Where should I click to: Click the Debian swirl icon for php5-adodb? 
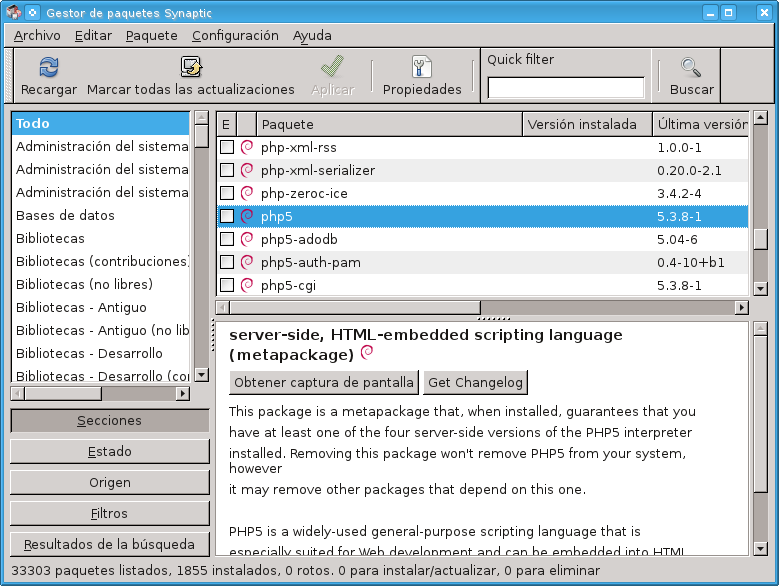pos(247,239)
